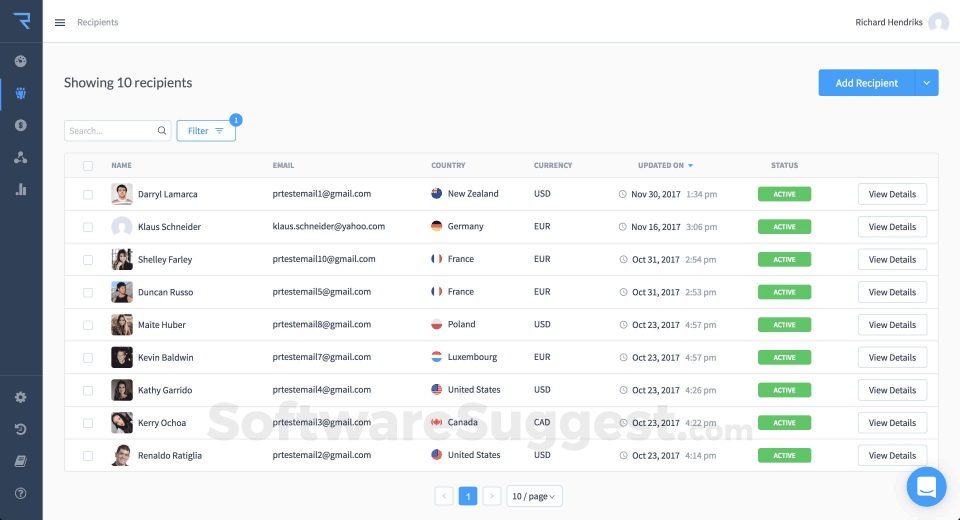Check the Maite Huber row checkbox
This screenshot has height=520, width=960.
click(88, 325)
